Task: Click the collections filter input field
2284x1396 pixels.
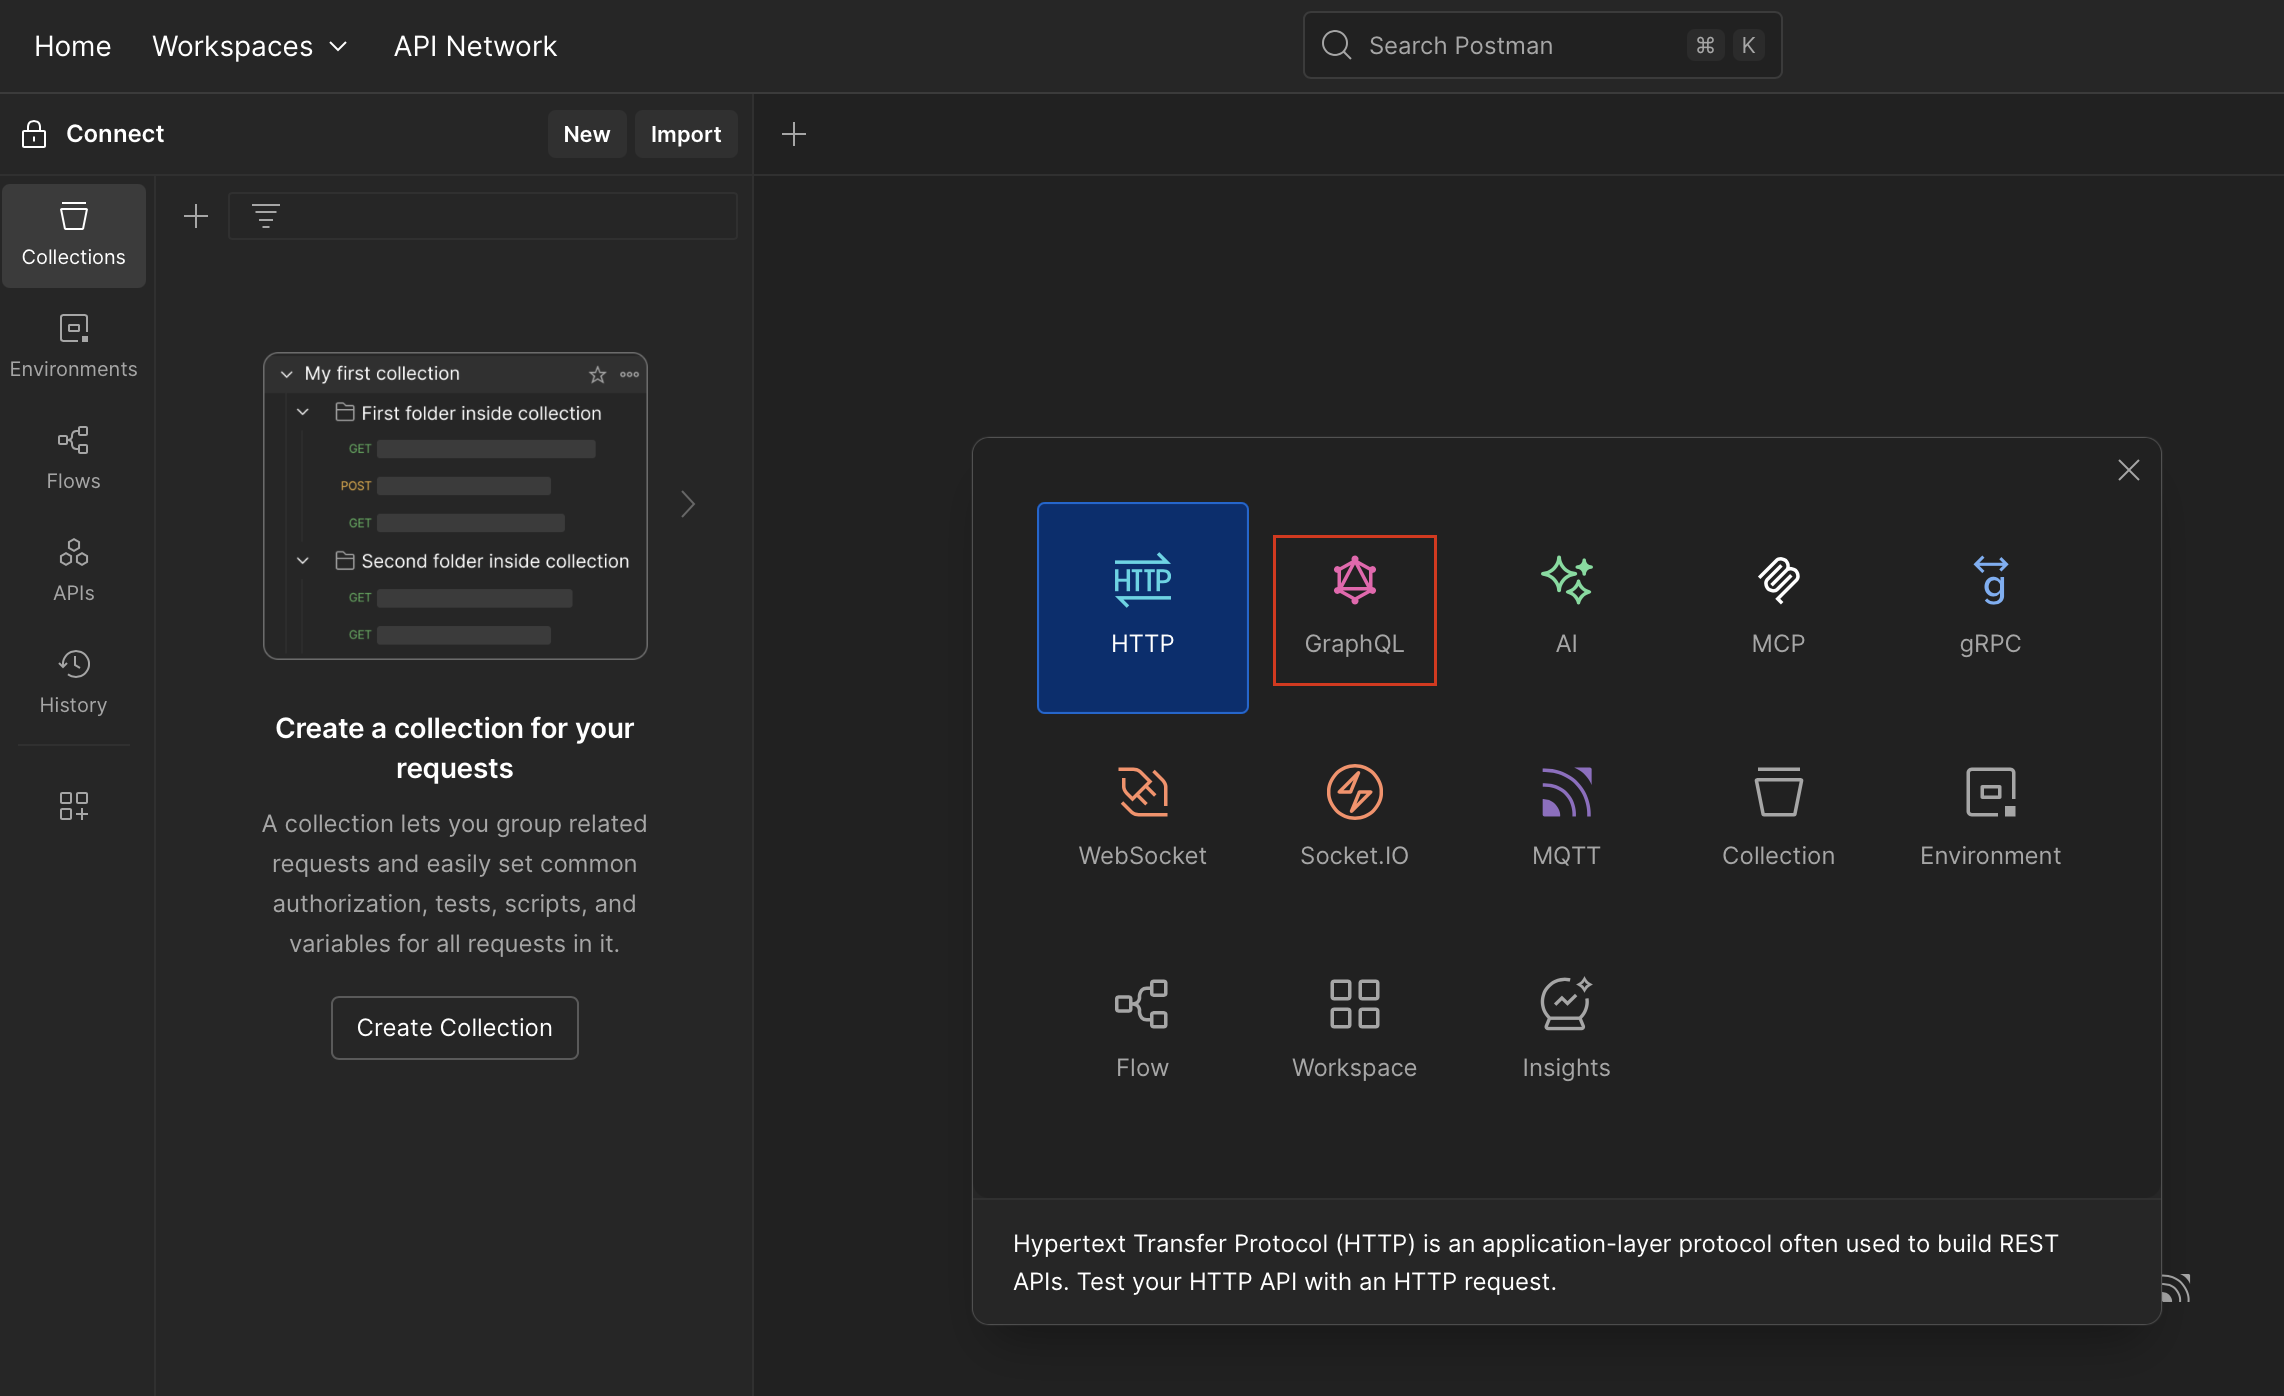Action: point(483,216)
